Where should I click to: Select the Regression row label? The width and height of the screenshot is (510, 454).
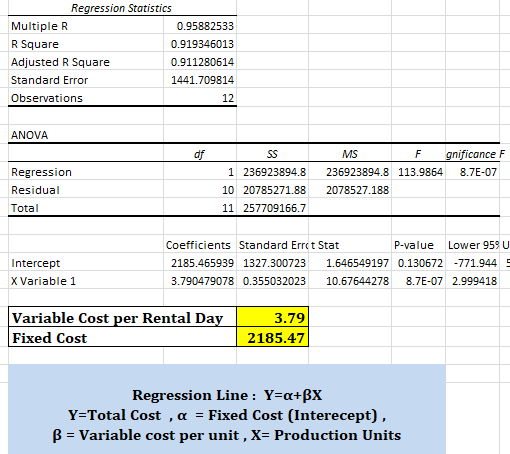[86, 172]
